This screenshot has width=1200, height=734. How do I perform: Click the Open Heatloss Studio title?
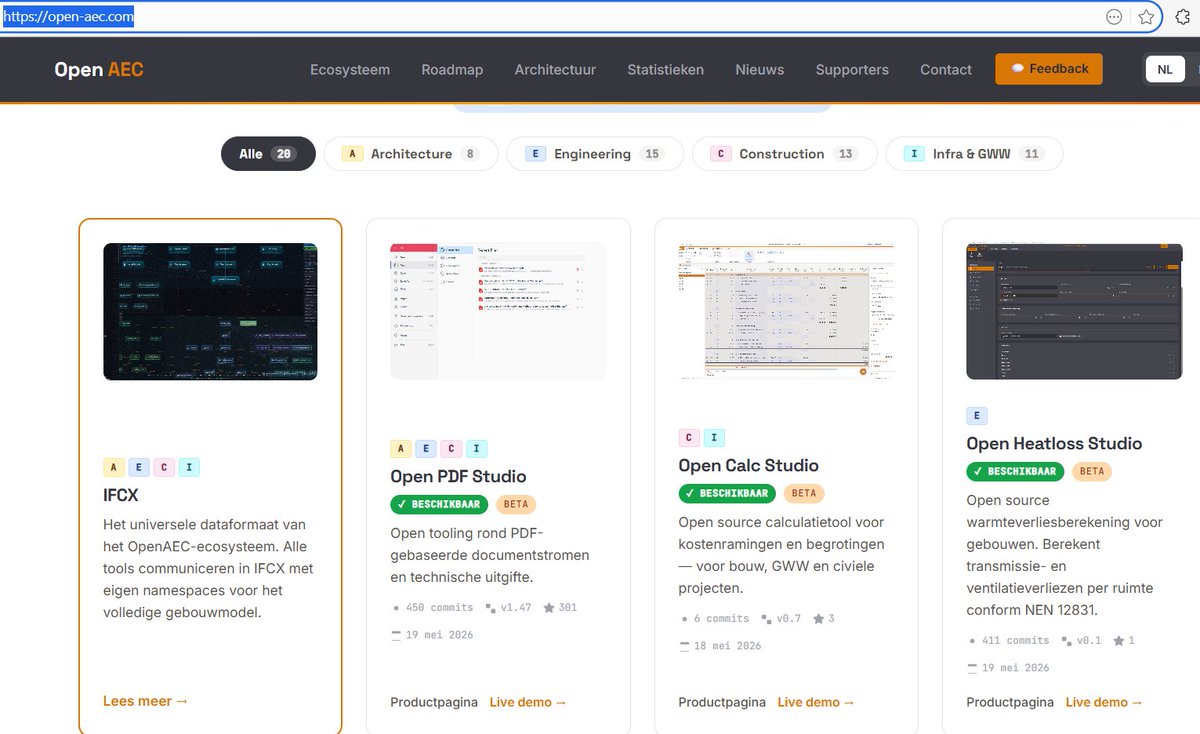tap(1054, 443)
